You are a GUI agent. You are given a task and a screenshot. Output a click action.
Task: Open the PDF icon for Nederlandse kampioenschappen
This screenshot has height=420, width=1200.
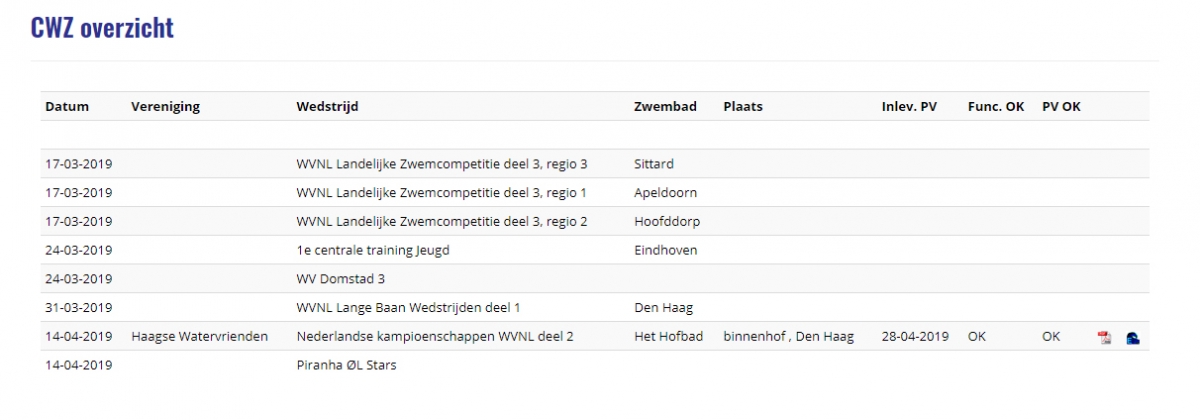(1105, 337)
